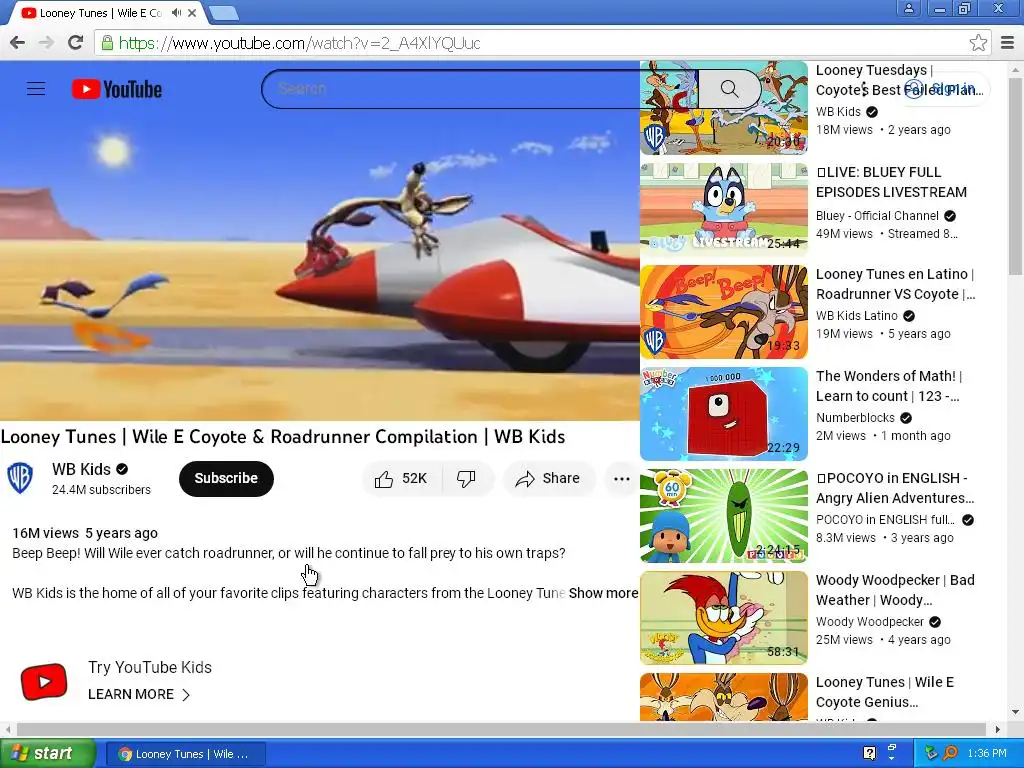Click Numberblocks channel name
The image size is (1024, 768).
pos(855,418)
